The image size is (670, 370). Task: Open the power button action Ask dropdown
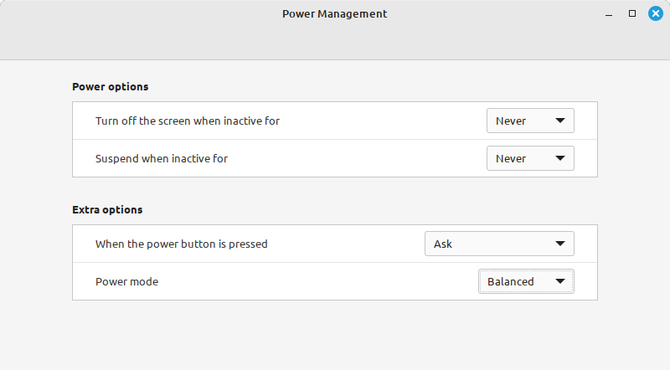click(x=500, y=244)
